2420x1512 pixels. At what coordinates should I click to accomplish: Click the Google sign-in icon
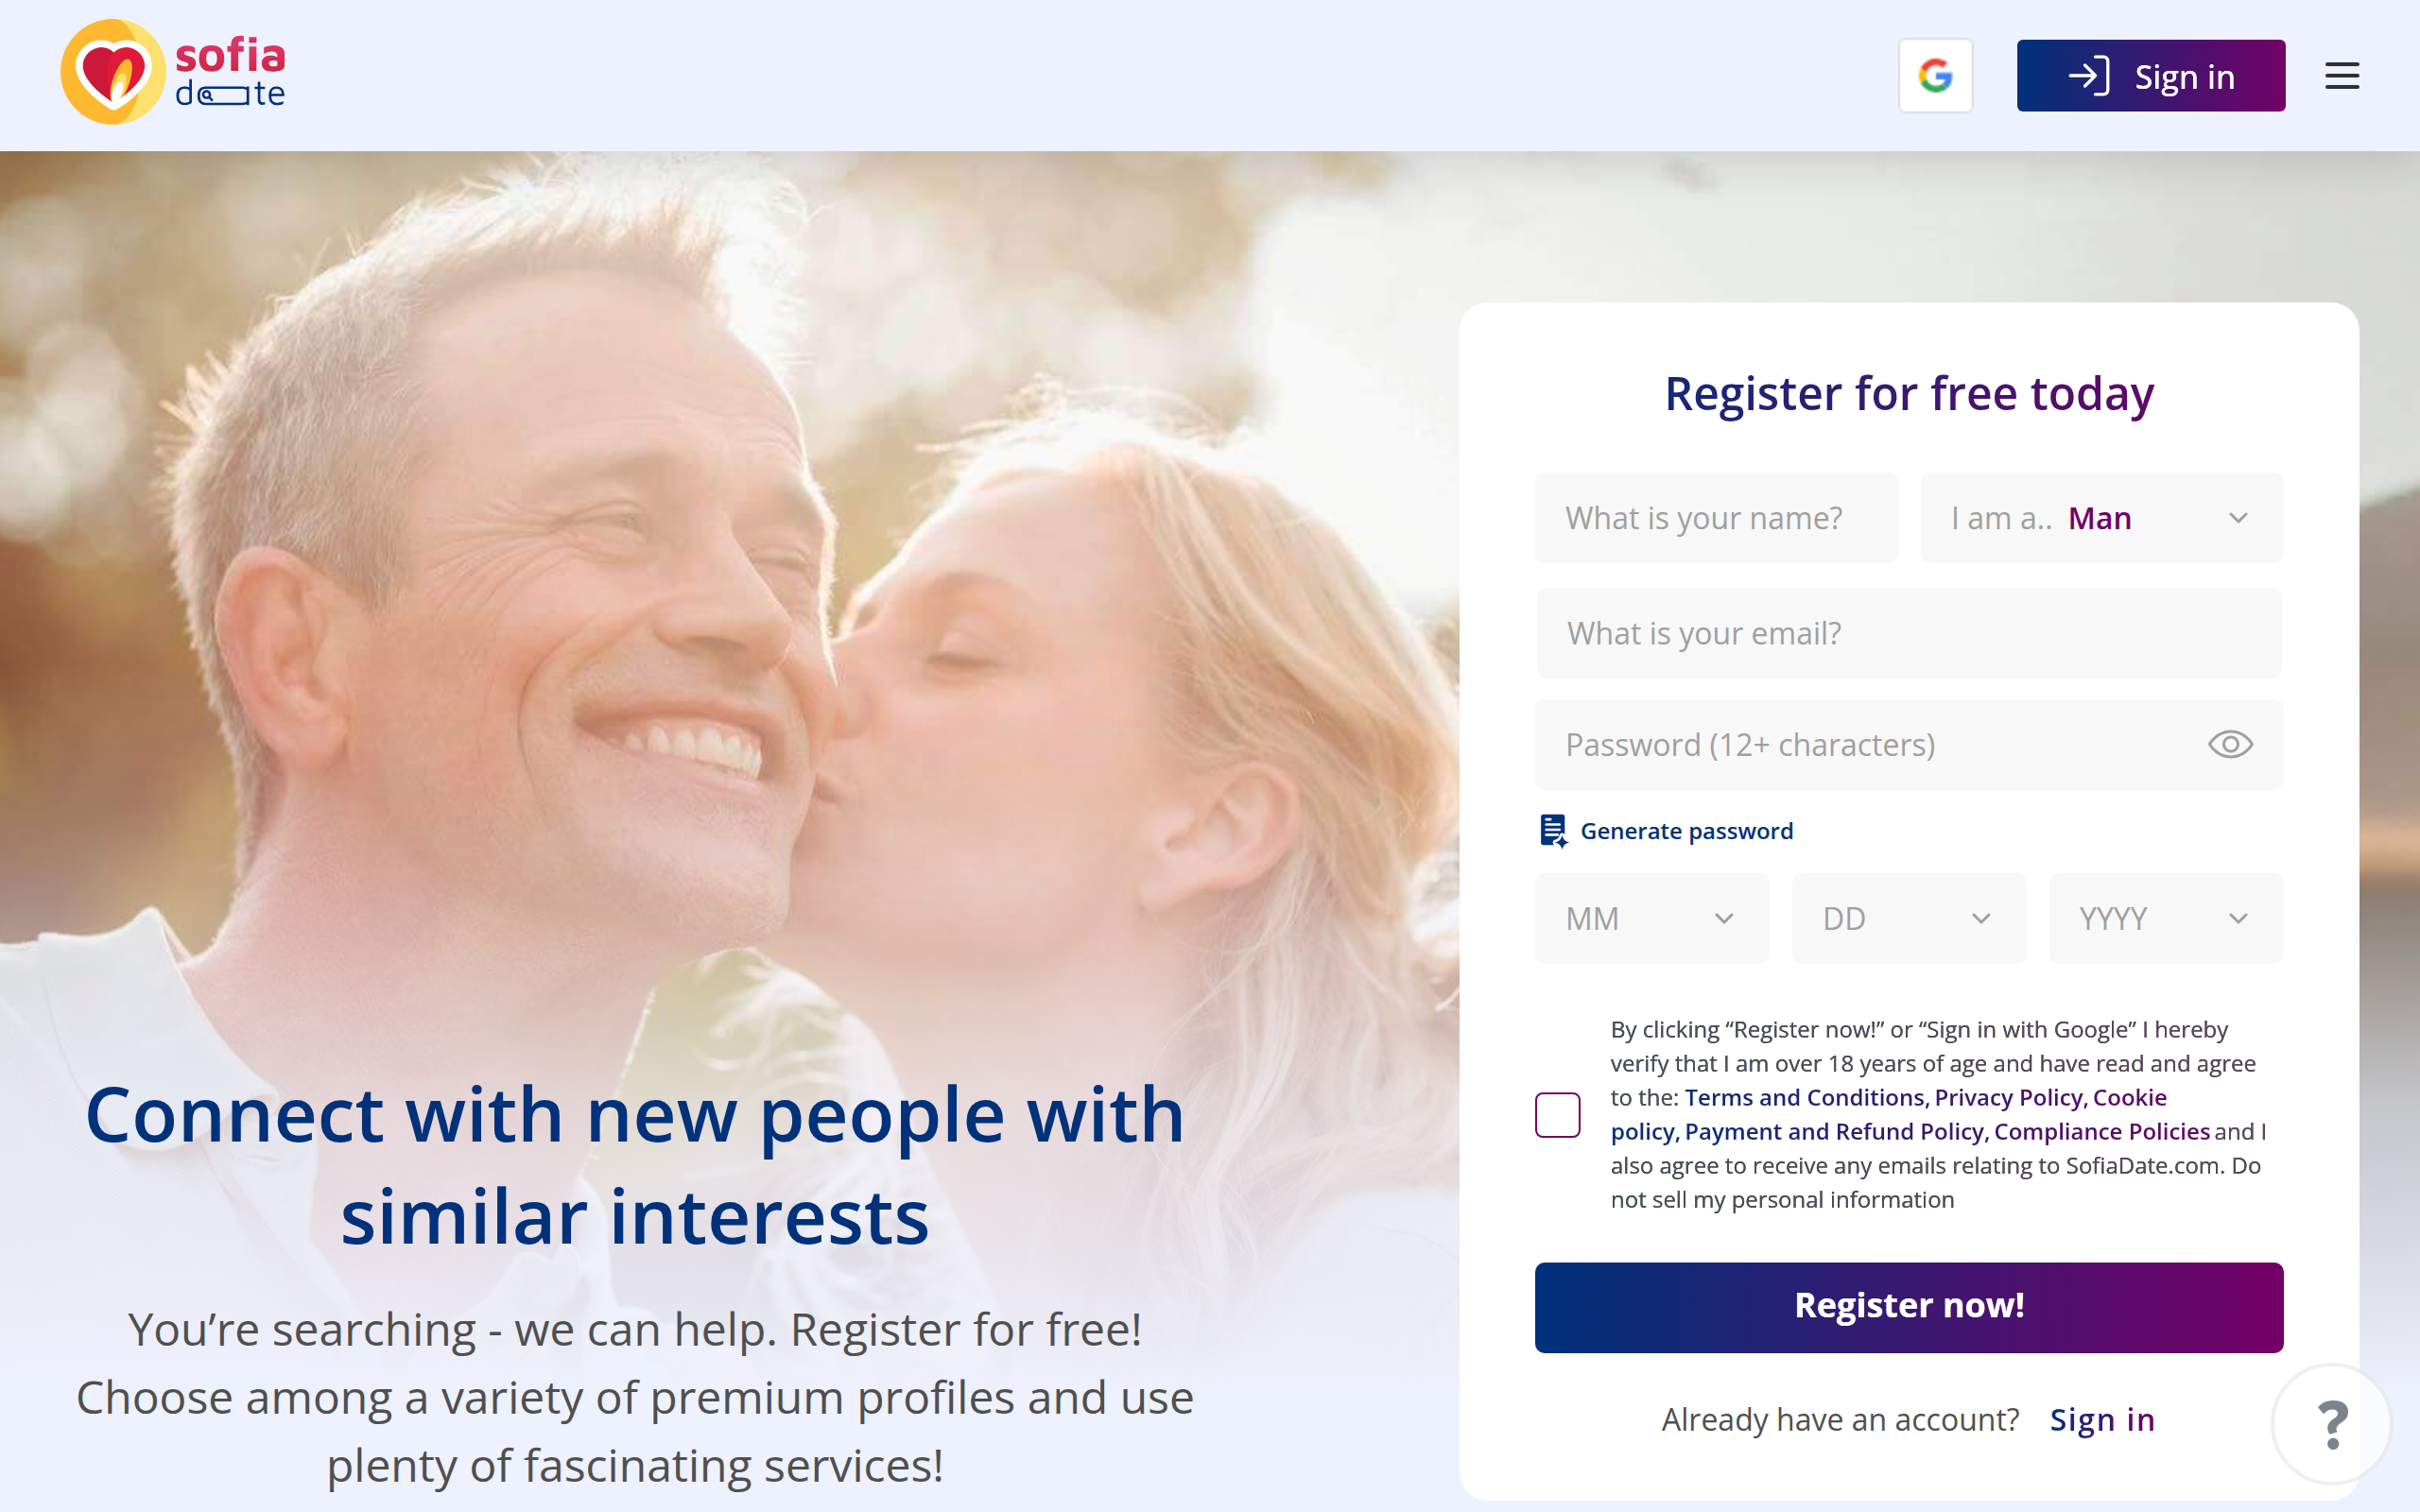(x=1935, y=76)
